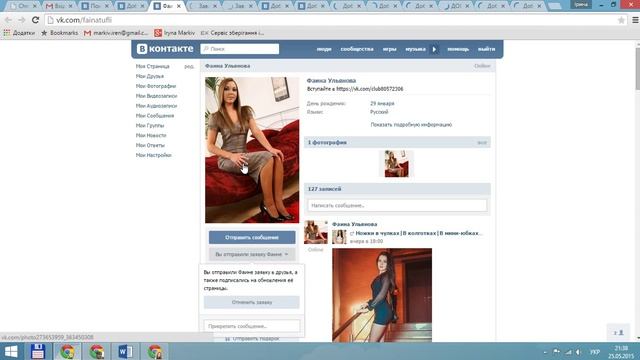
Task: Switch to the third browser tab with VK icon
Action: 95,6
